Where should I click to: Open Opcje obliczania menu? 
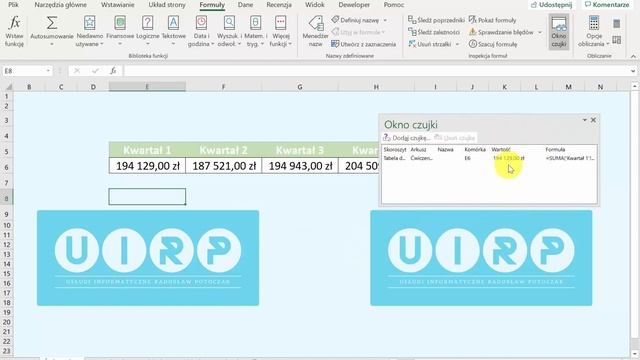(594, 31)
